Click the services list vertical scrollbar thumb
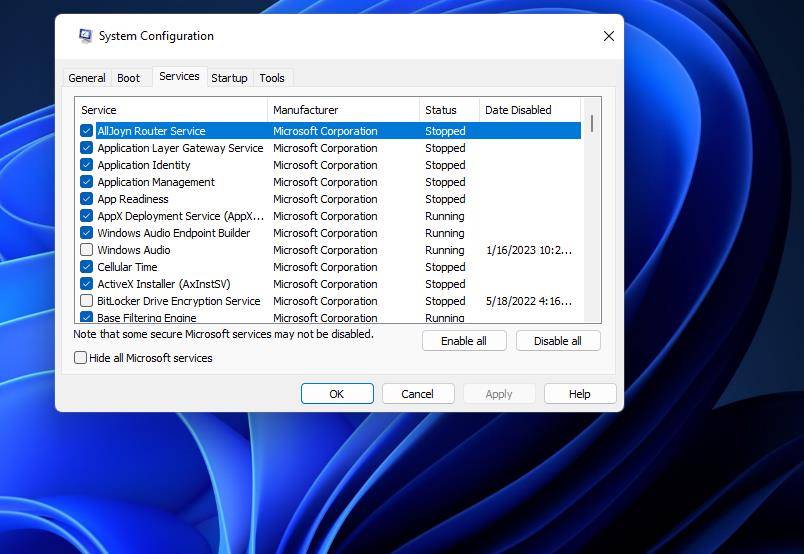The height and width of the screenshot is (554, 804). (592, 124)
